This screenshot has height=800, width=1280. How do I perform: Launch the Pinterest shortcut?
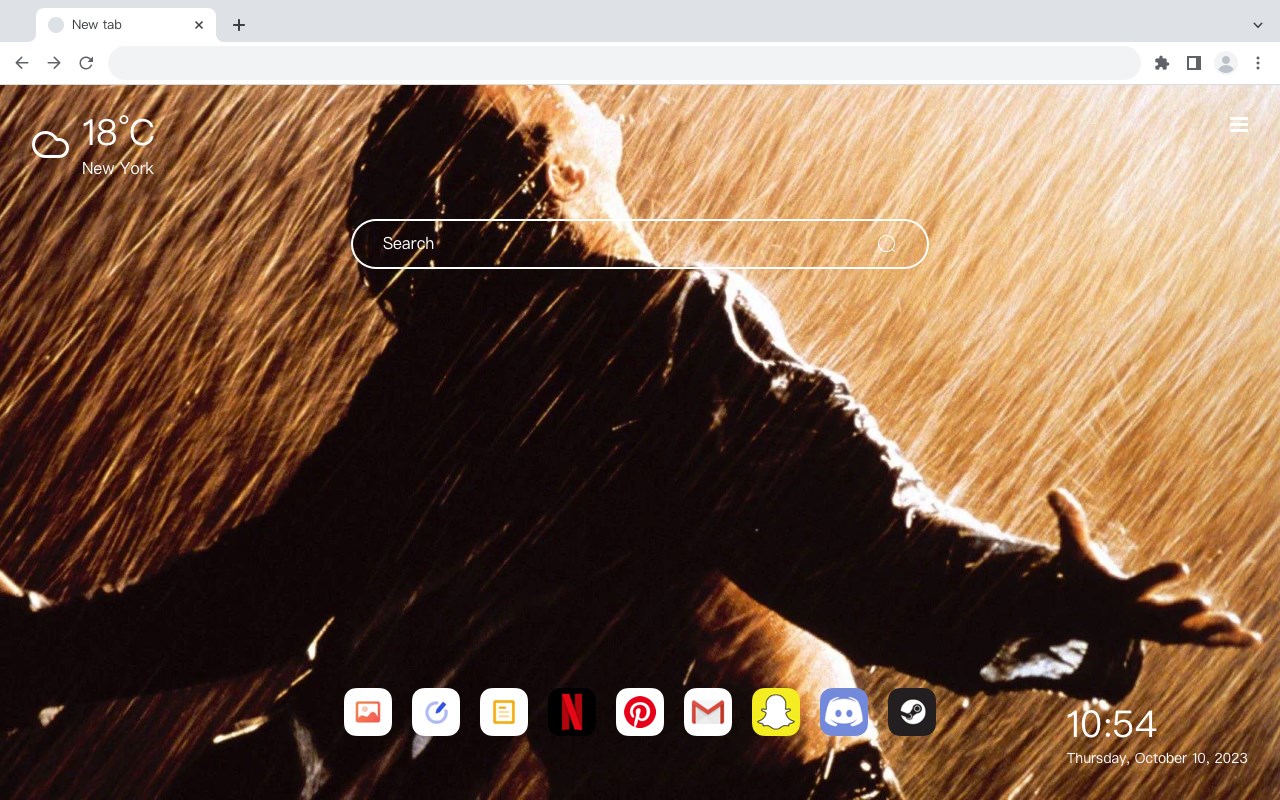click(640, 712)
